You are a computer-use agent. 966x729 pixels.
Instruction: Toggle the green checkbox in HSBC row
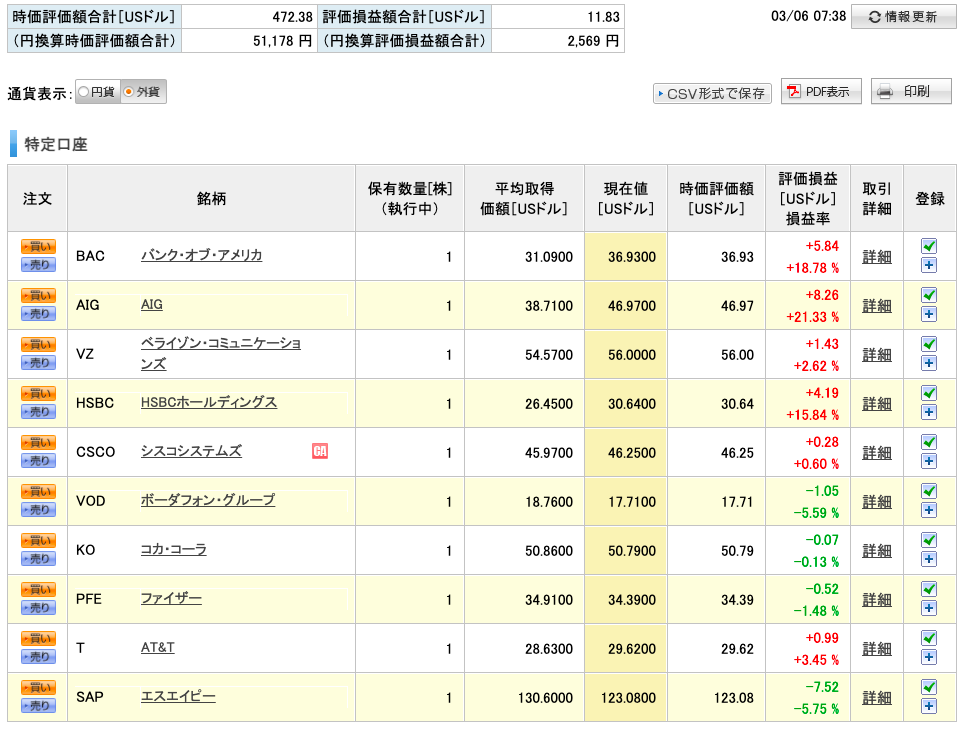coord(929,393)
